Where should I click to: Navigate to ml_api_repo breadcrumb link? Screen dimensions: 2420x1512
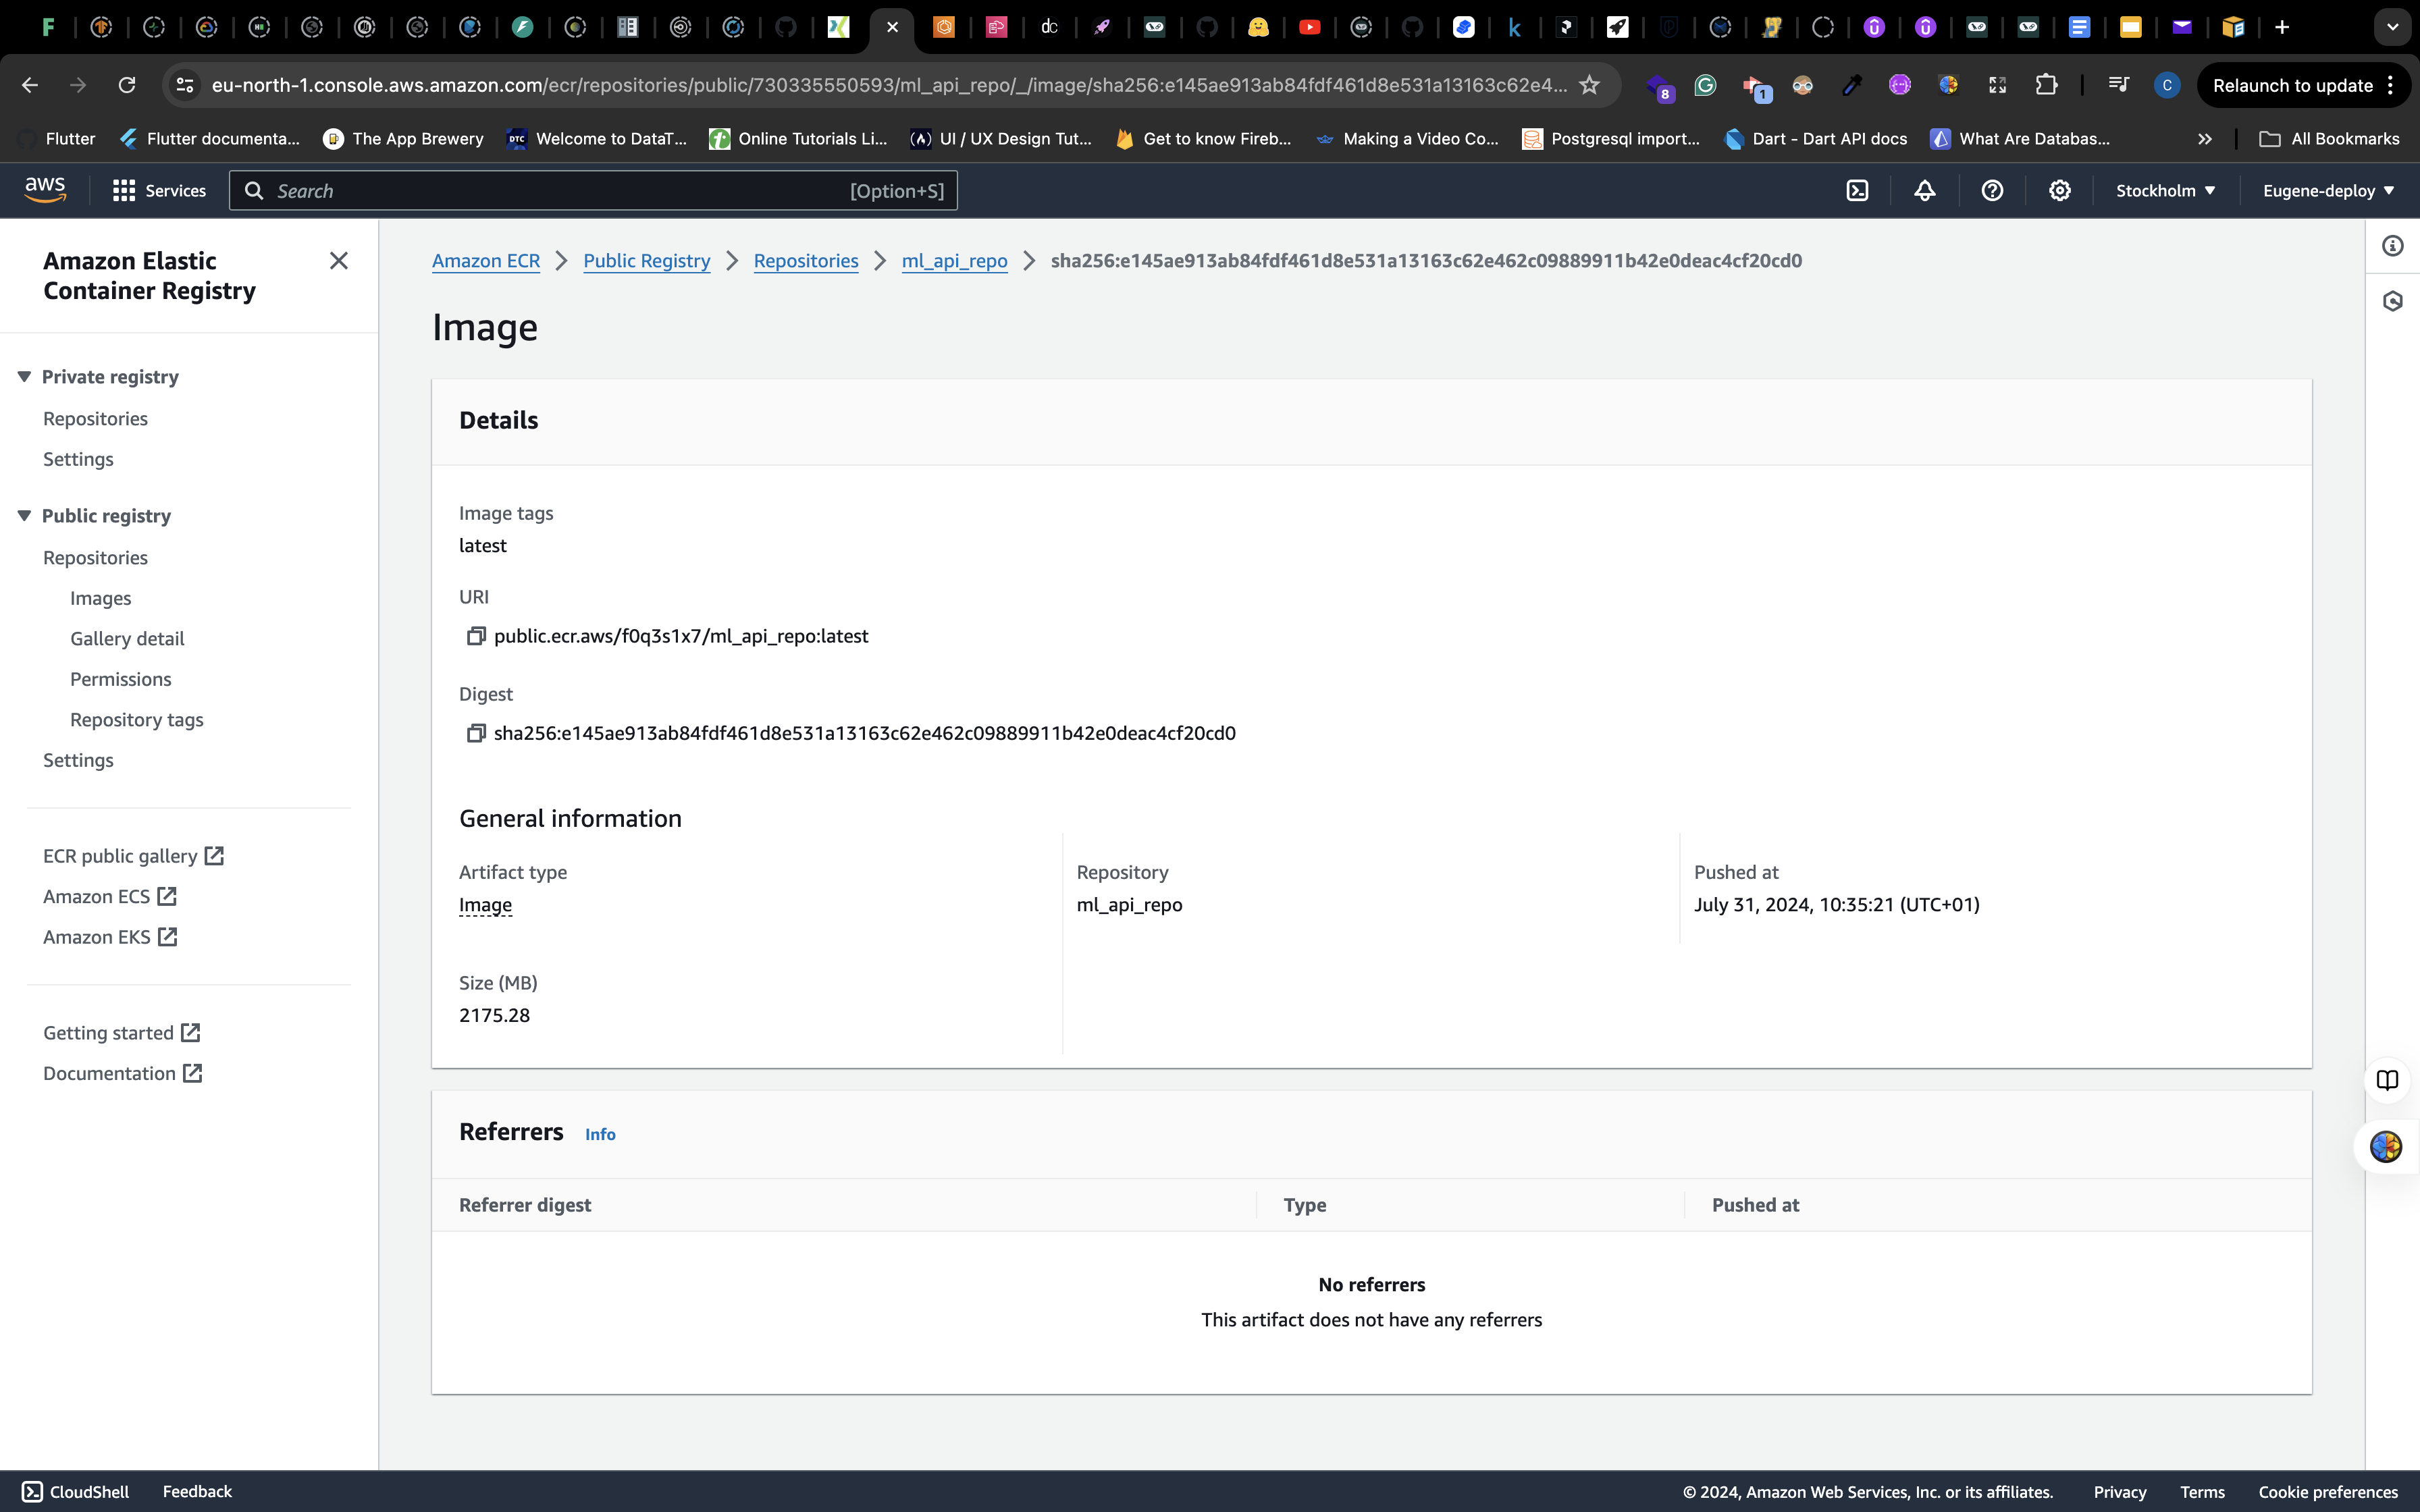(954, 261)
